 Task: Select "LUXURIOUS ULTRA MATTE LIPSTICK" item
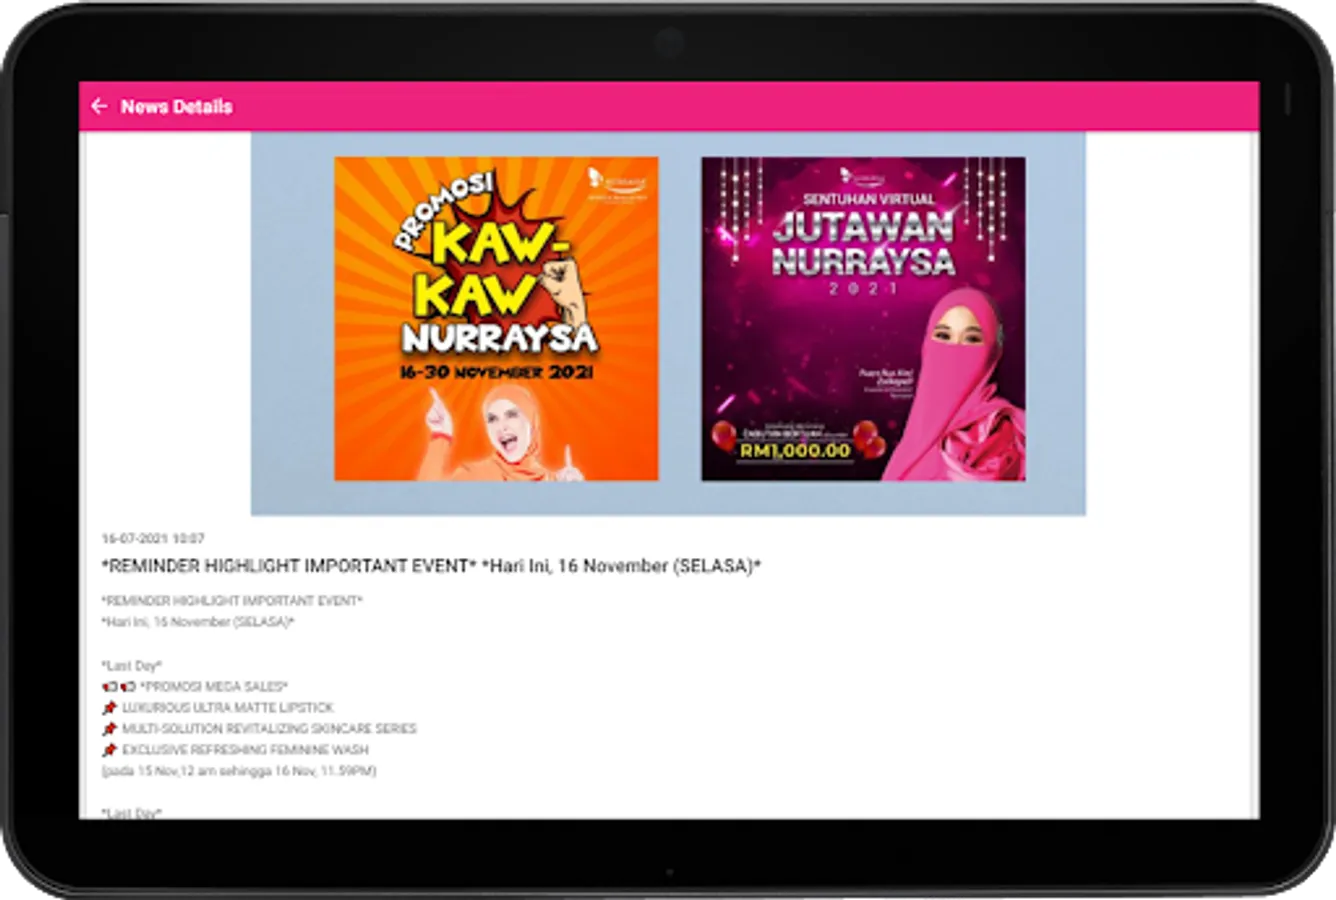pos(228,708)
